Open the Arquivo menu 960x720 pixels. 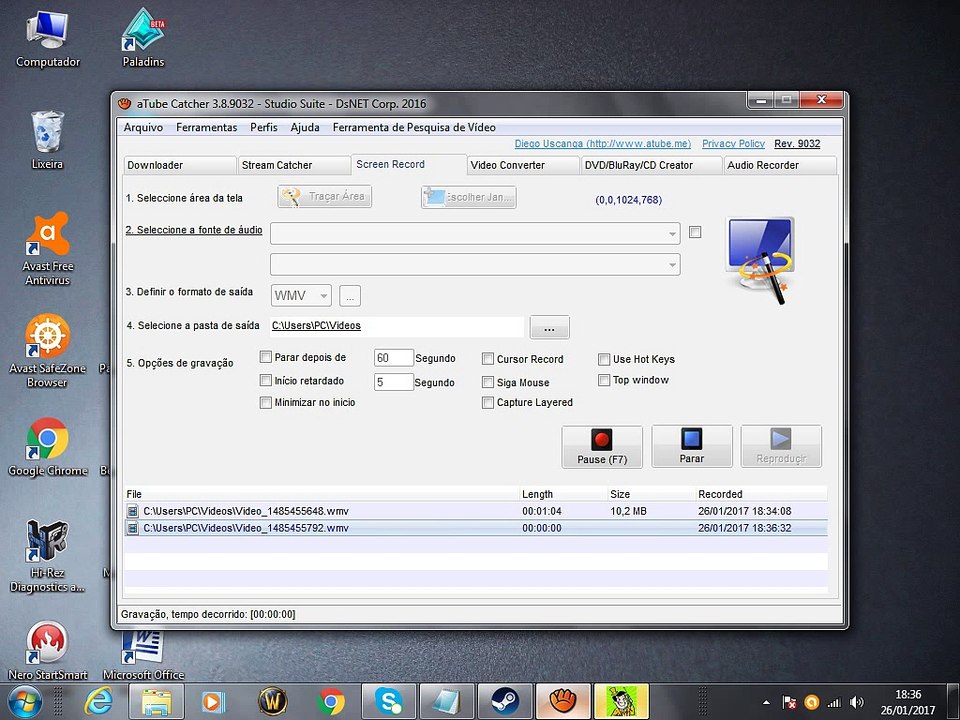[143, 127]
